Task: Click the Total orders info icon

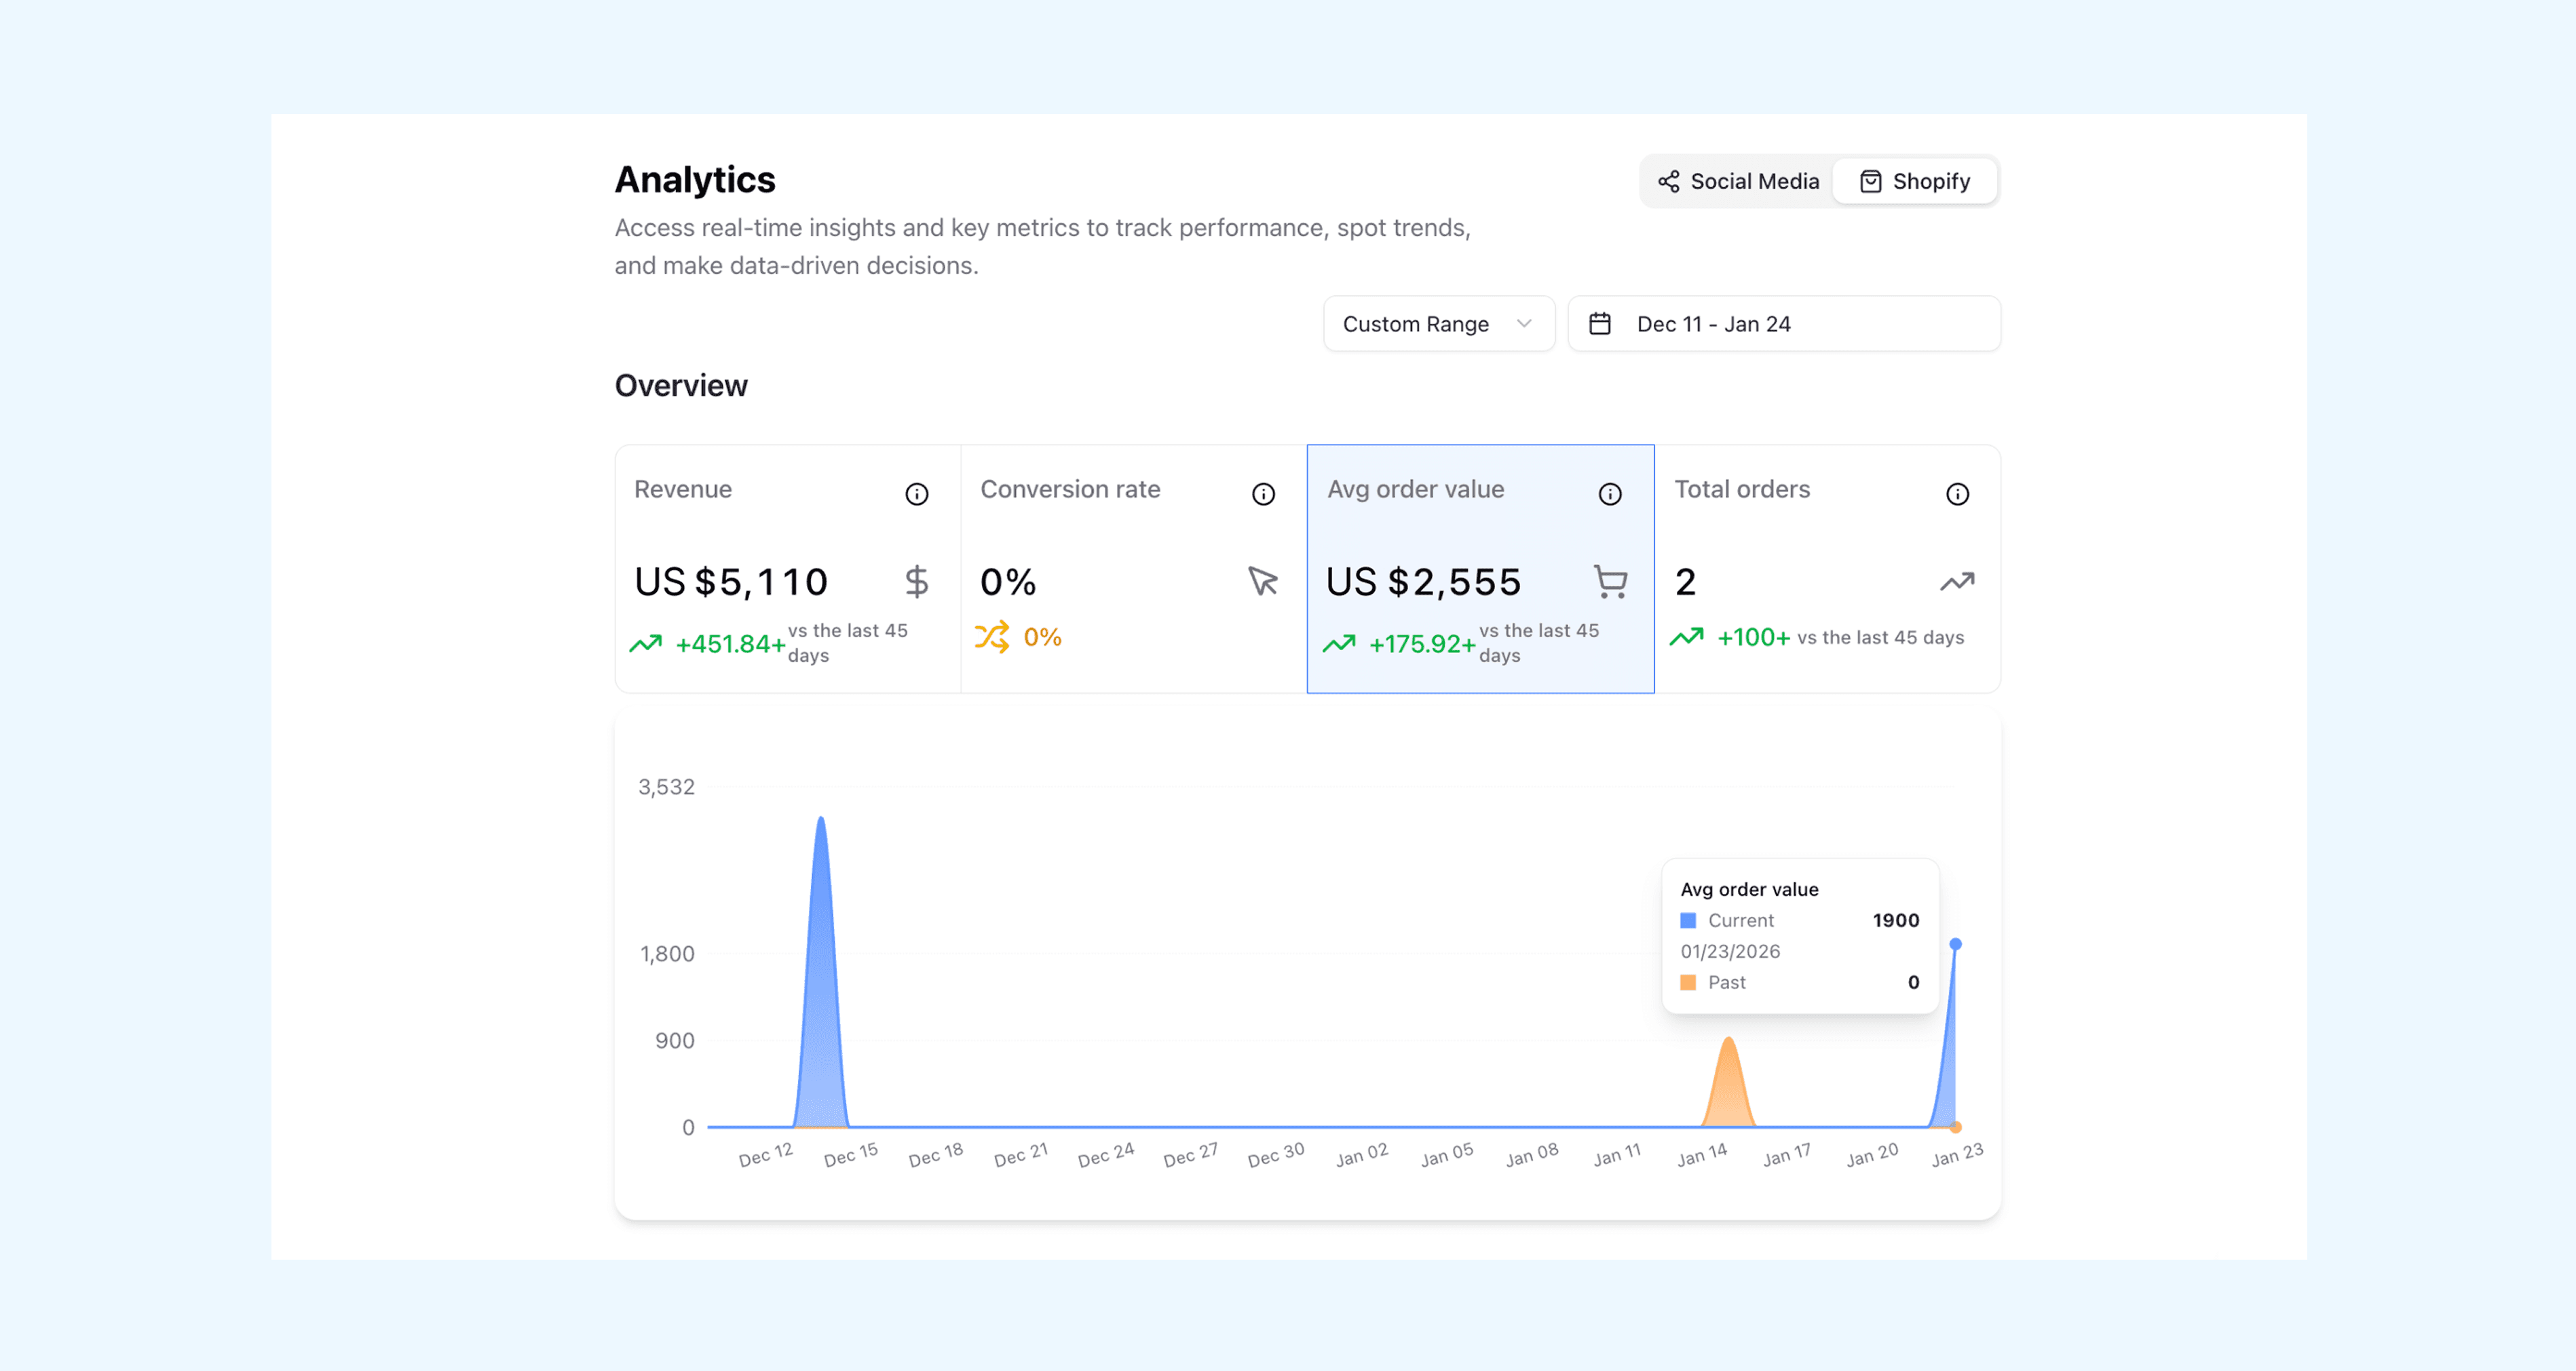Action: (x=1957, y=494)
